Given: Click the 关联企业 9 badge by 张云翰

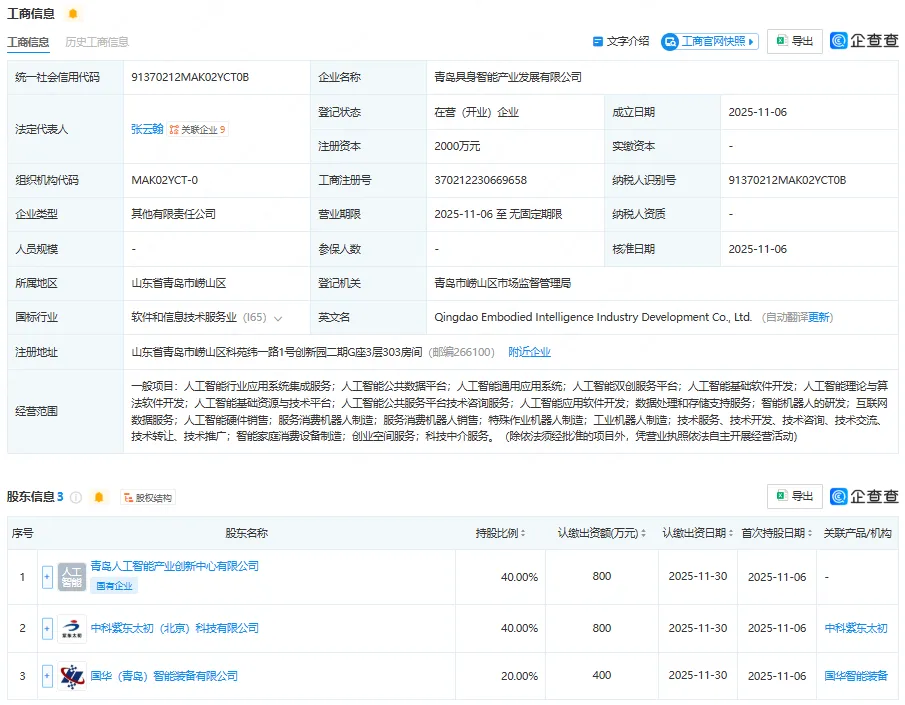Looking at the screenshot, I should 197,129.
